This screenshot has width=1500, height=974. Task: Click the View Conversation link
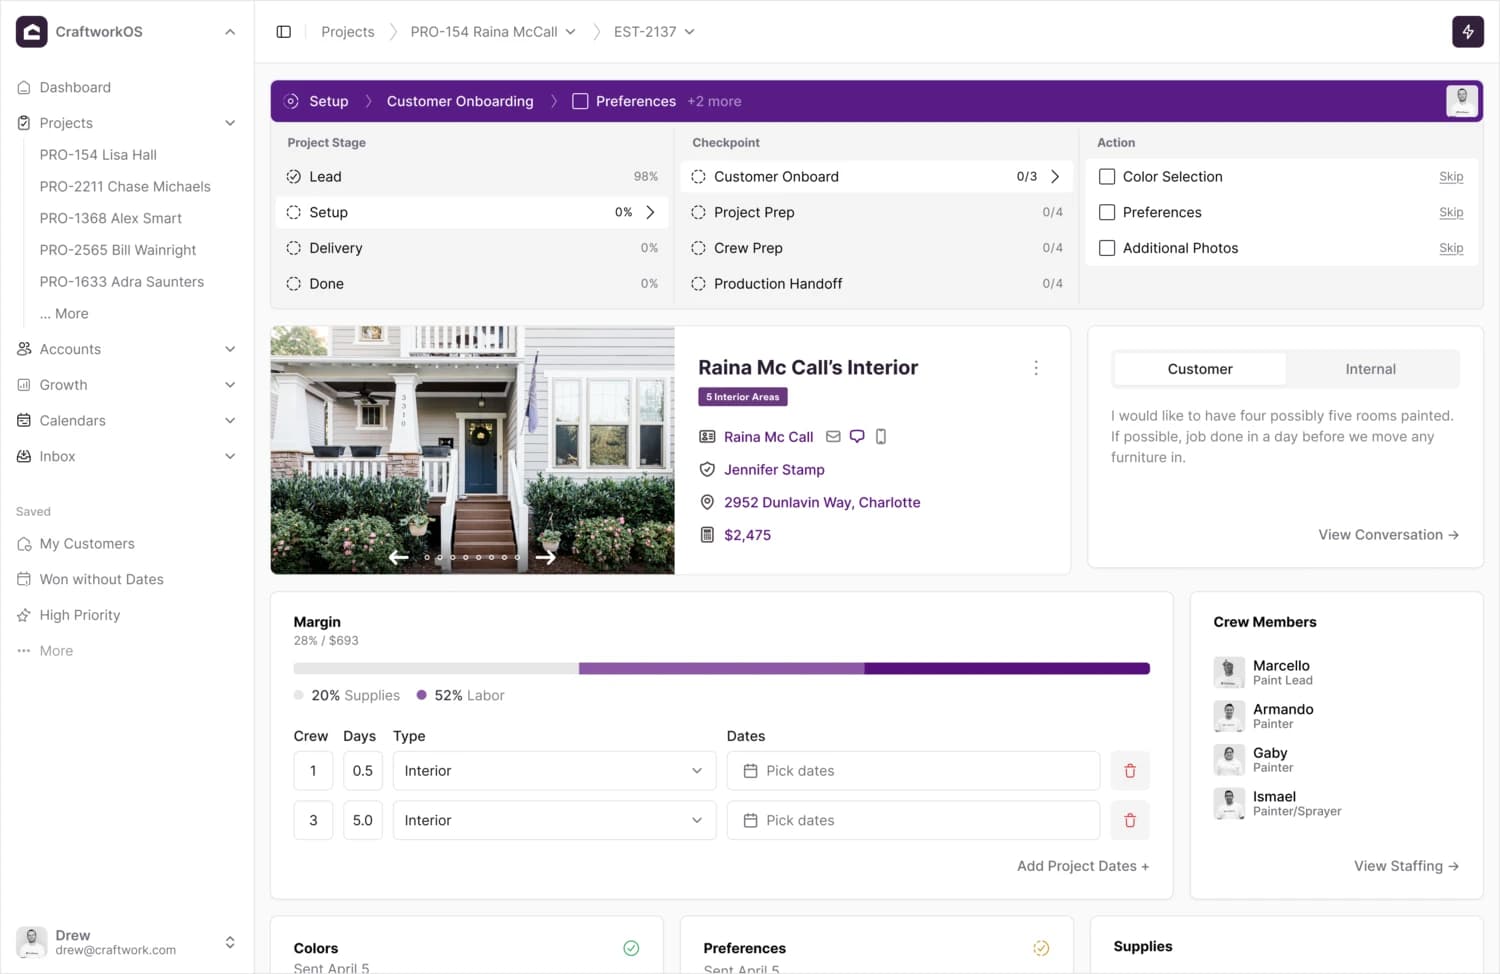[1388, 535]
